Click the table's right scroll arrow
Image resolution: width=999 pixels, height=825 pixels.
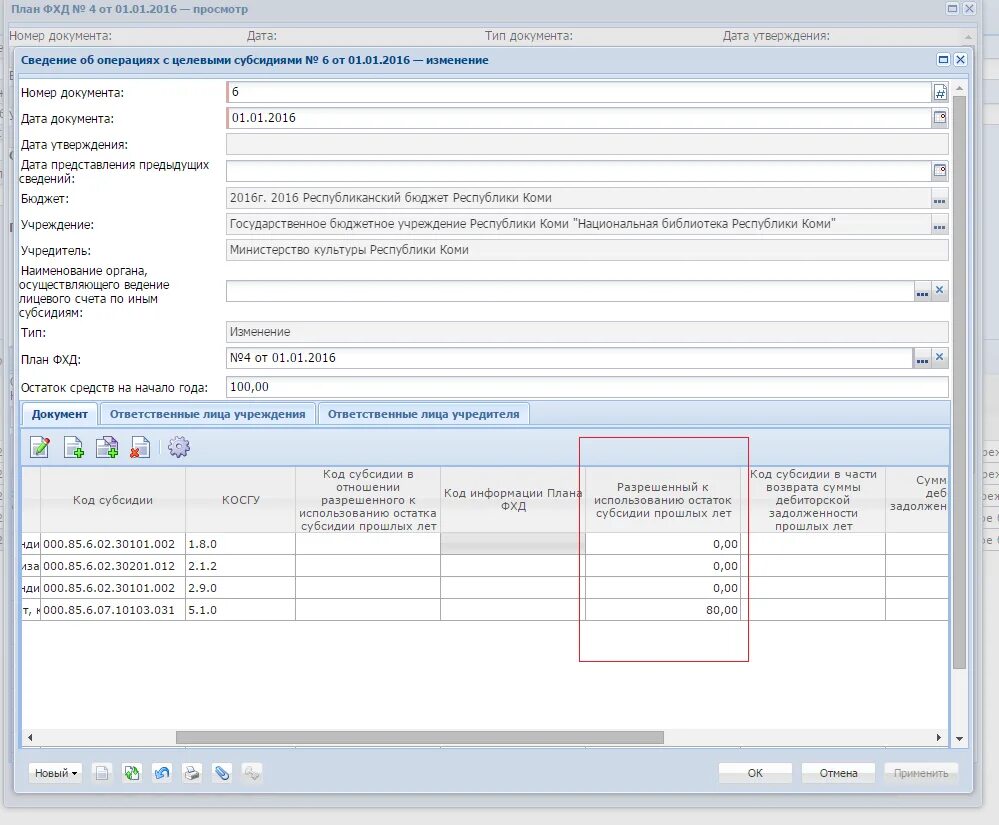coord(938,737)
